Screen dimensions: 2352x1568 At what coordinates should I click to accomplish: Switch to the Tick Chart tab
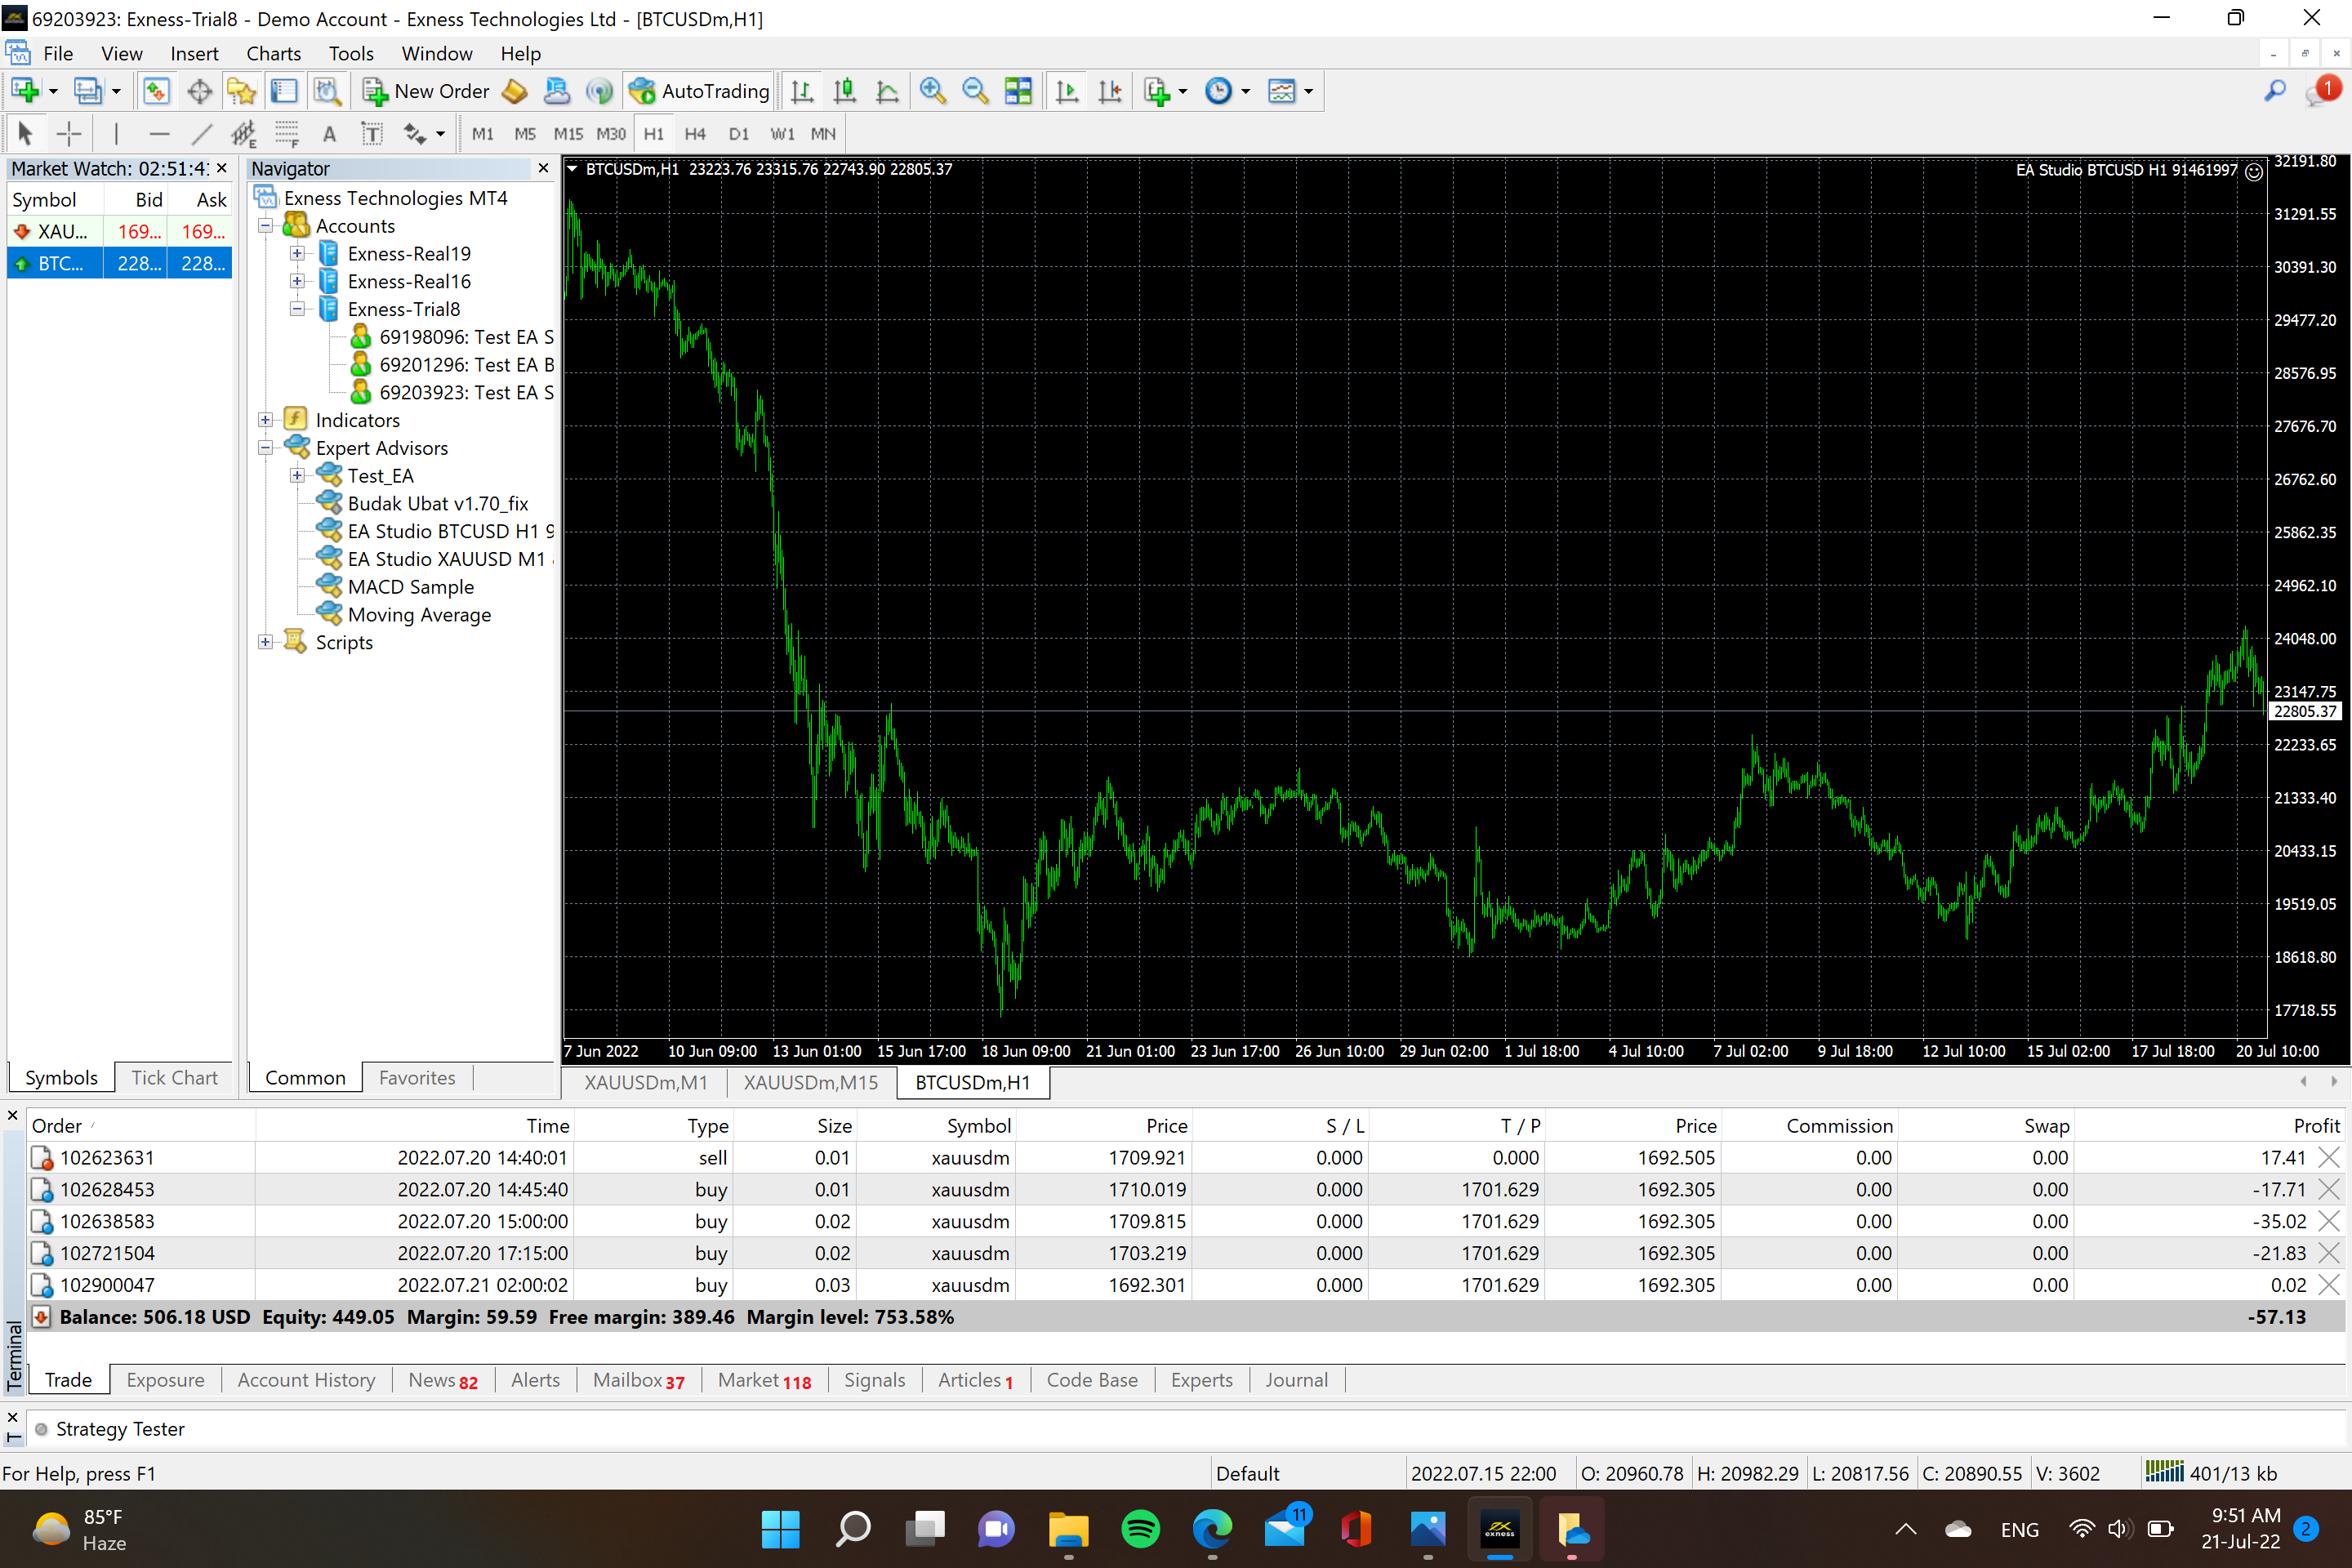click(174, 1078)
